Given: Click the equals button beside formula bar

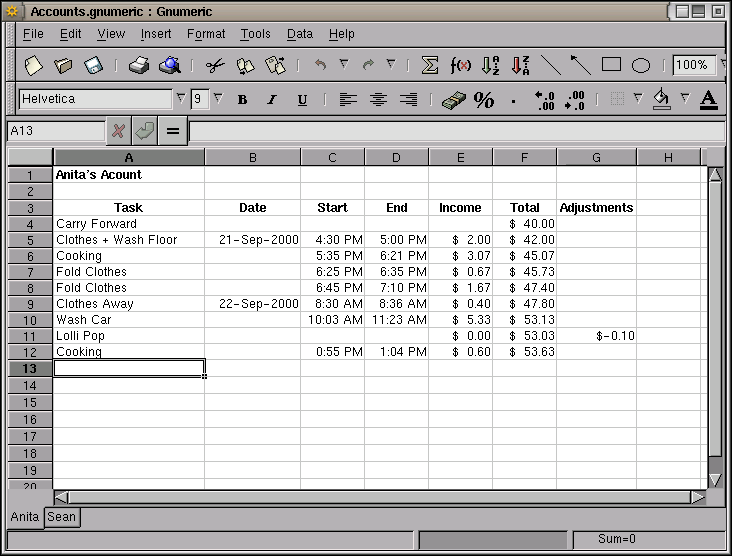Looking at the screenshot, I should point(172,132).
